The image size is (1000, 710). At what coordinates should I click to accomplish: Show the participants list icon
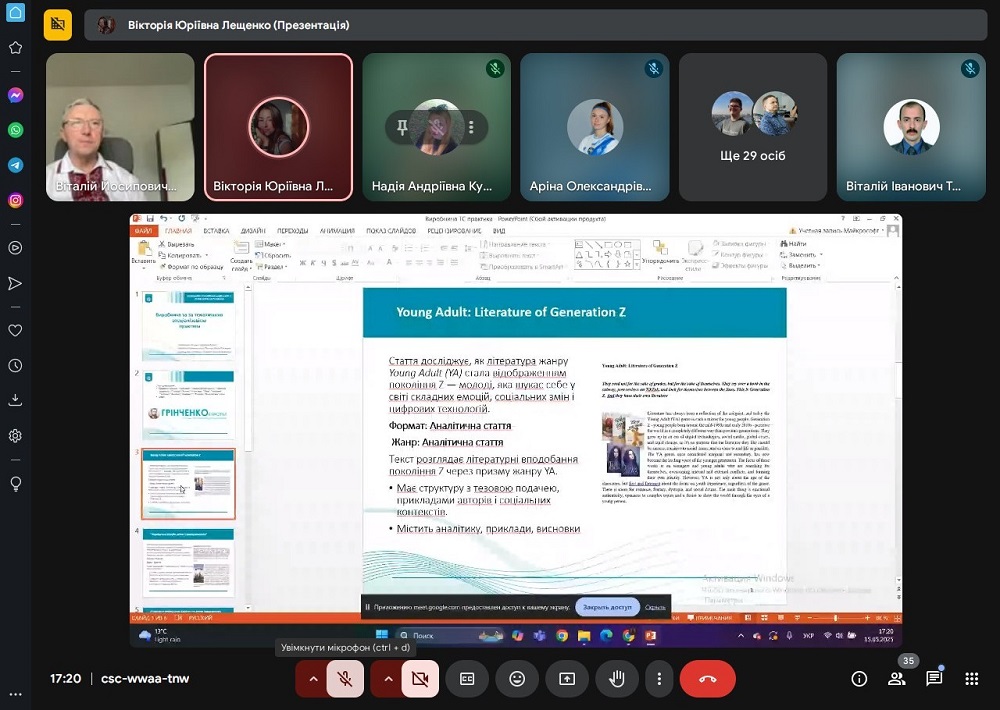[x=896, y=678]
